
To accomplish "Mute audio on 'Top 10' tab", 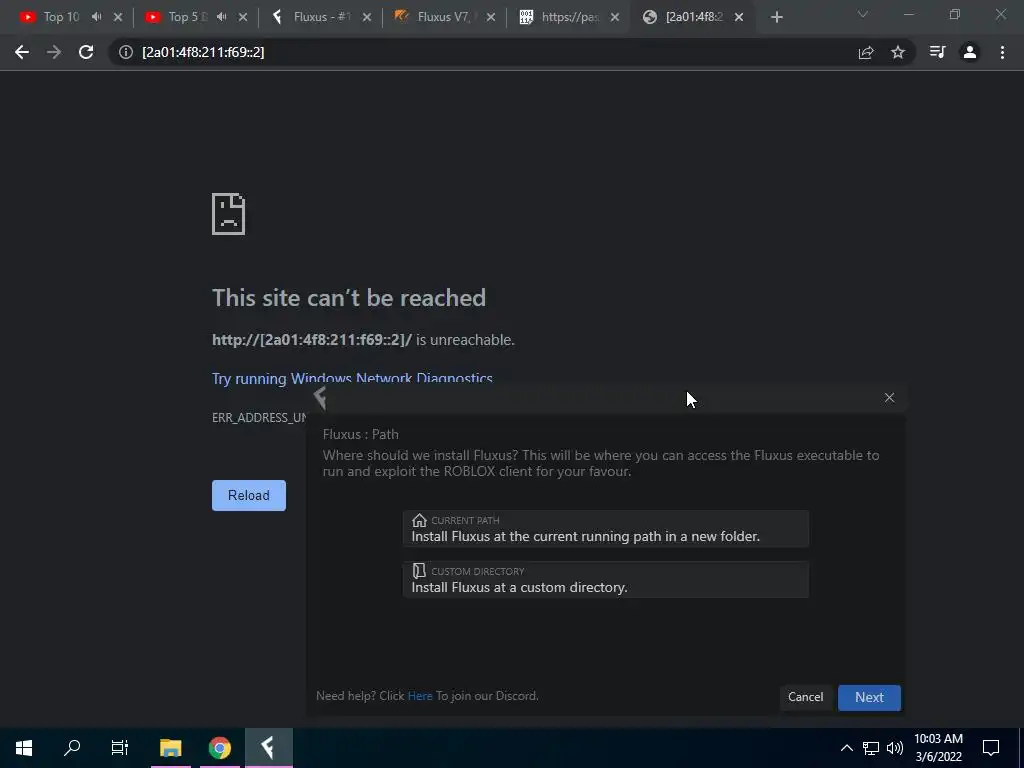I will point(97,17).
